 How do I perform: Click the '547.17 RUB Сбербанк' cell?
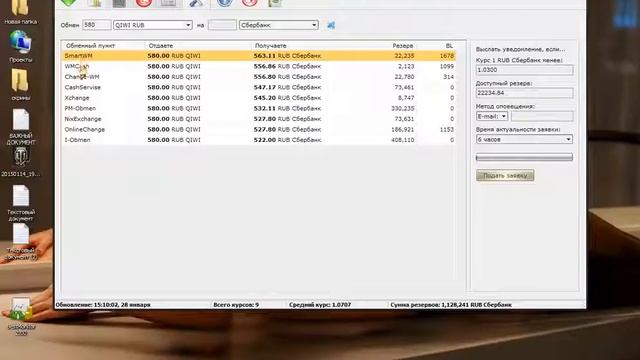pyautogui.click(x=287, y=87)
